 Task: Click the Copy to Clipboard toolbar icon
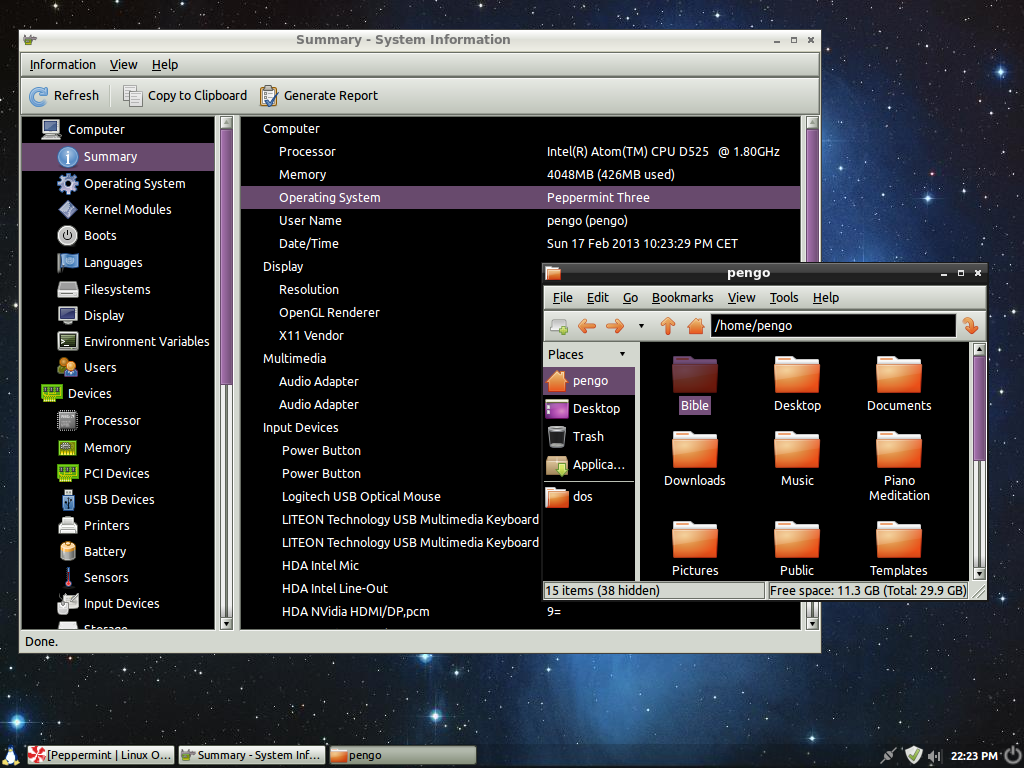pyautogui.click(x=133, y=96)
